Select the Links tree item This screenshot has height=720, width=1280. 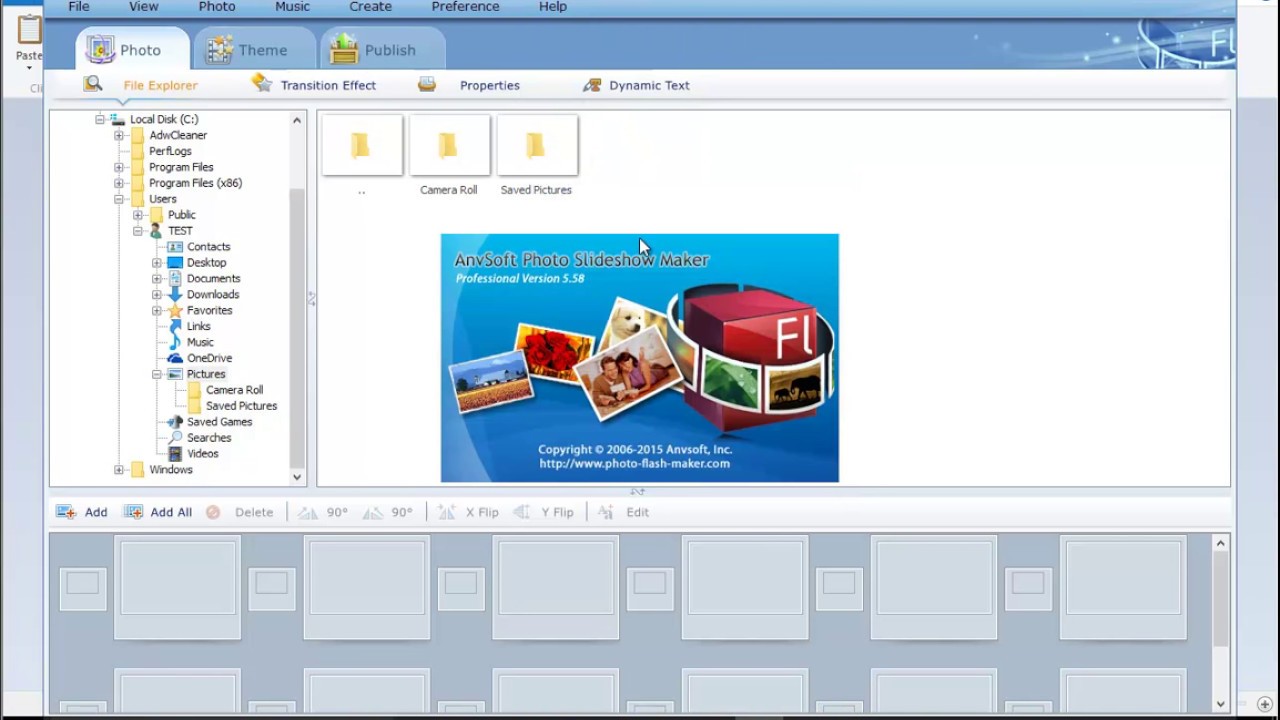click(x=198, y=326)
